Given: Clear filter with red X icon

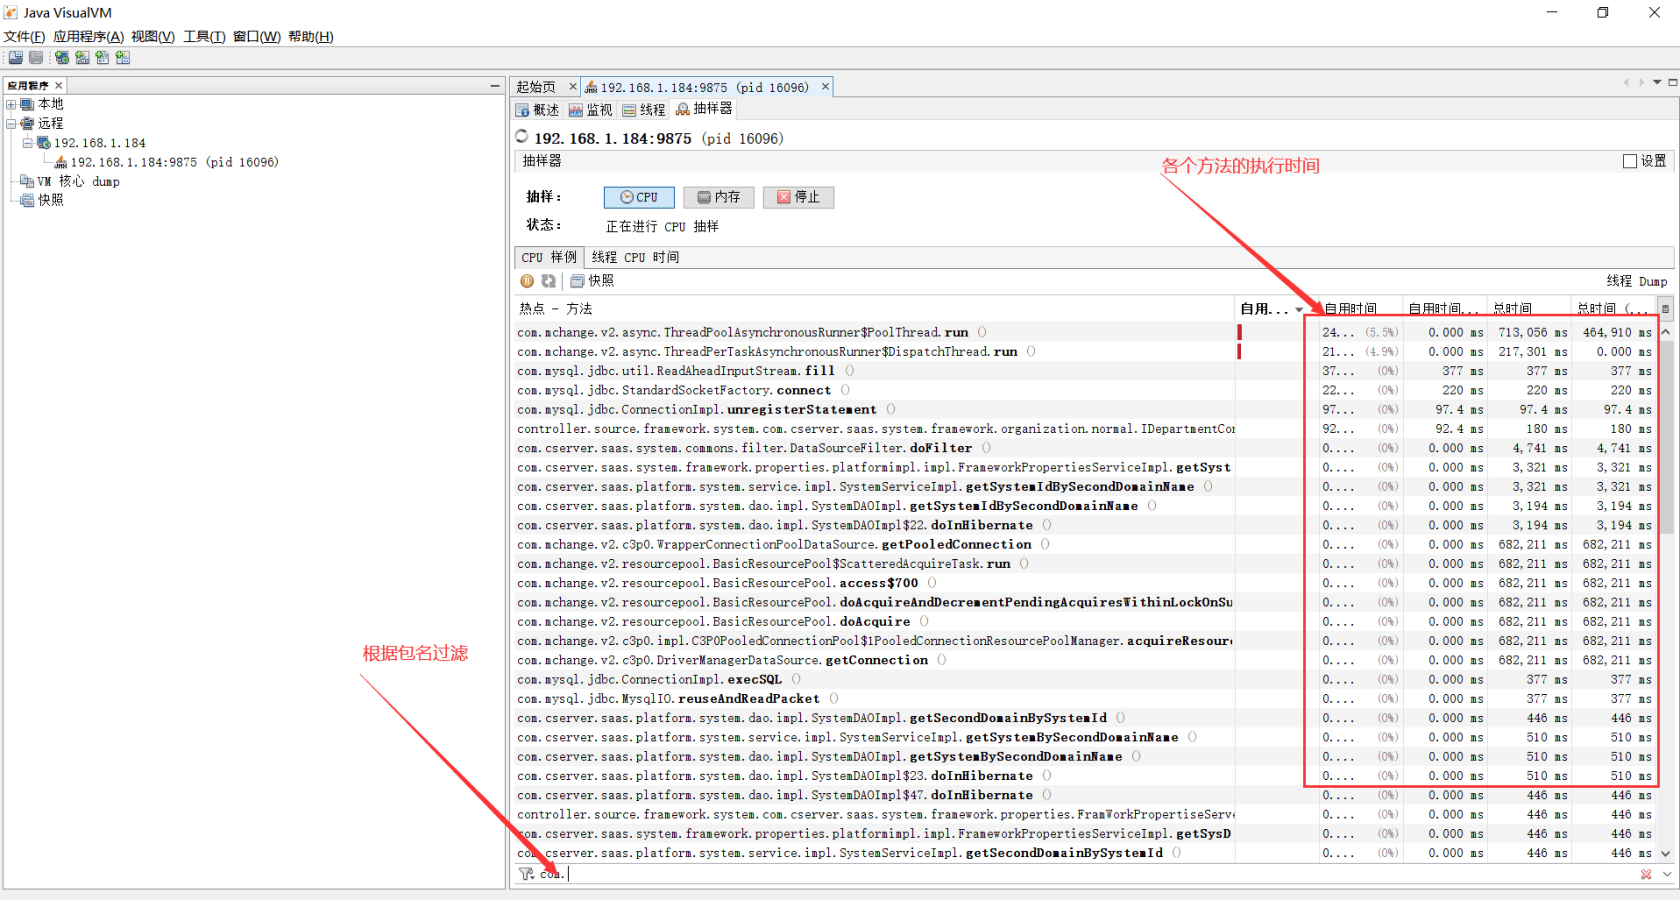Looking at the screenshot, I should point(1646,874).
